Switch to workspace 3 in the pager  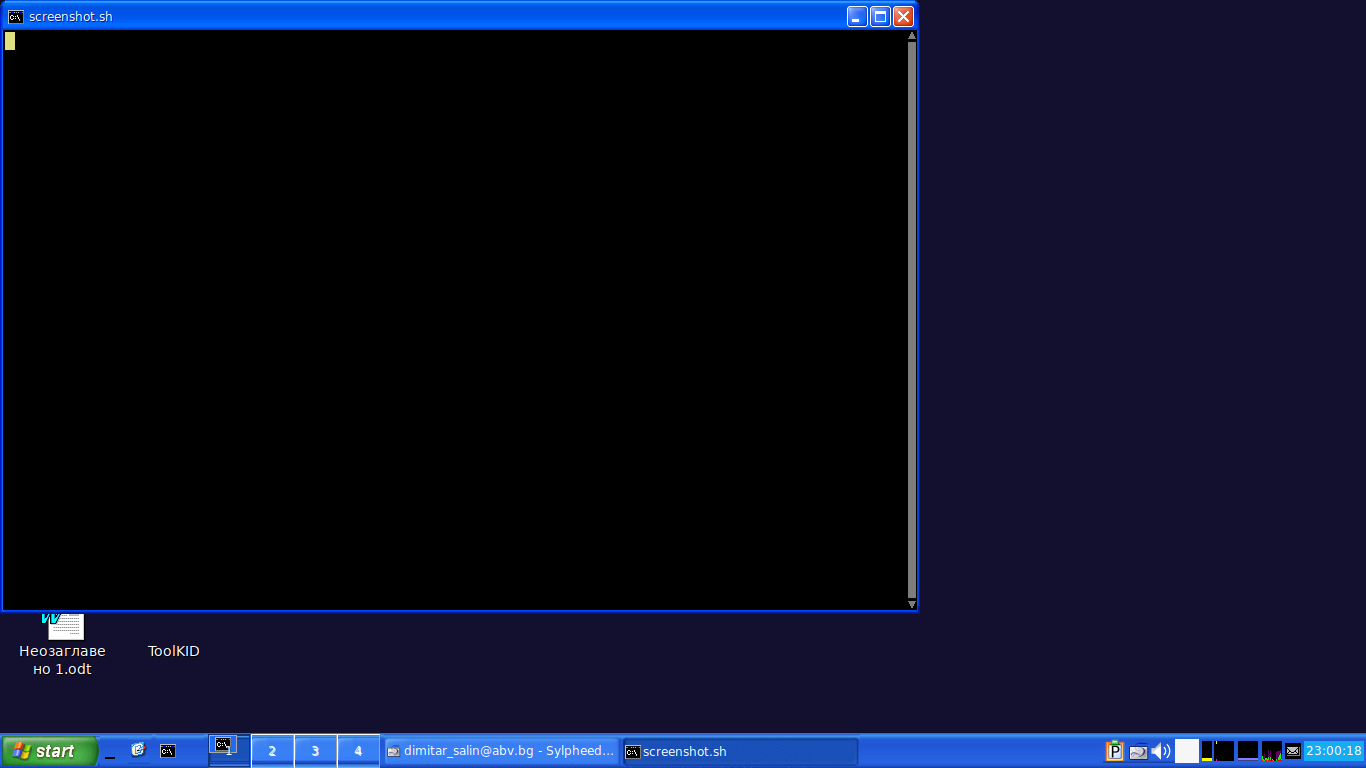click(315, 751)
